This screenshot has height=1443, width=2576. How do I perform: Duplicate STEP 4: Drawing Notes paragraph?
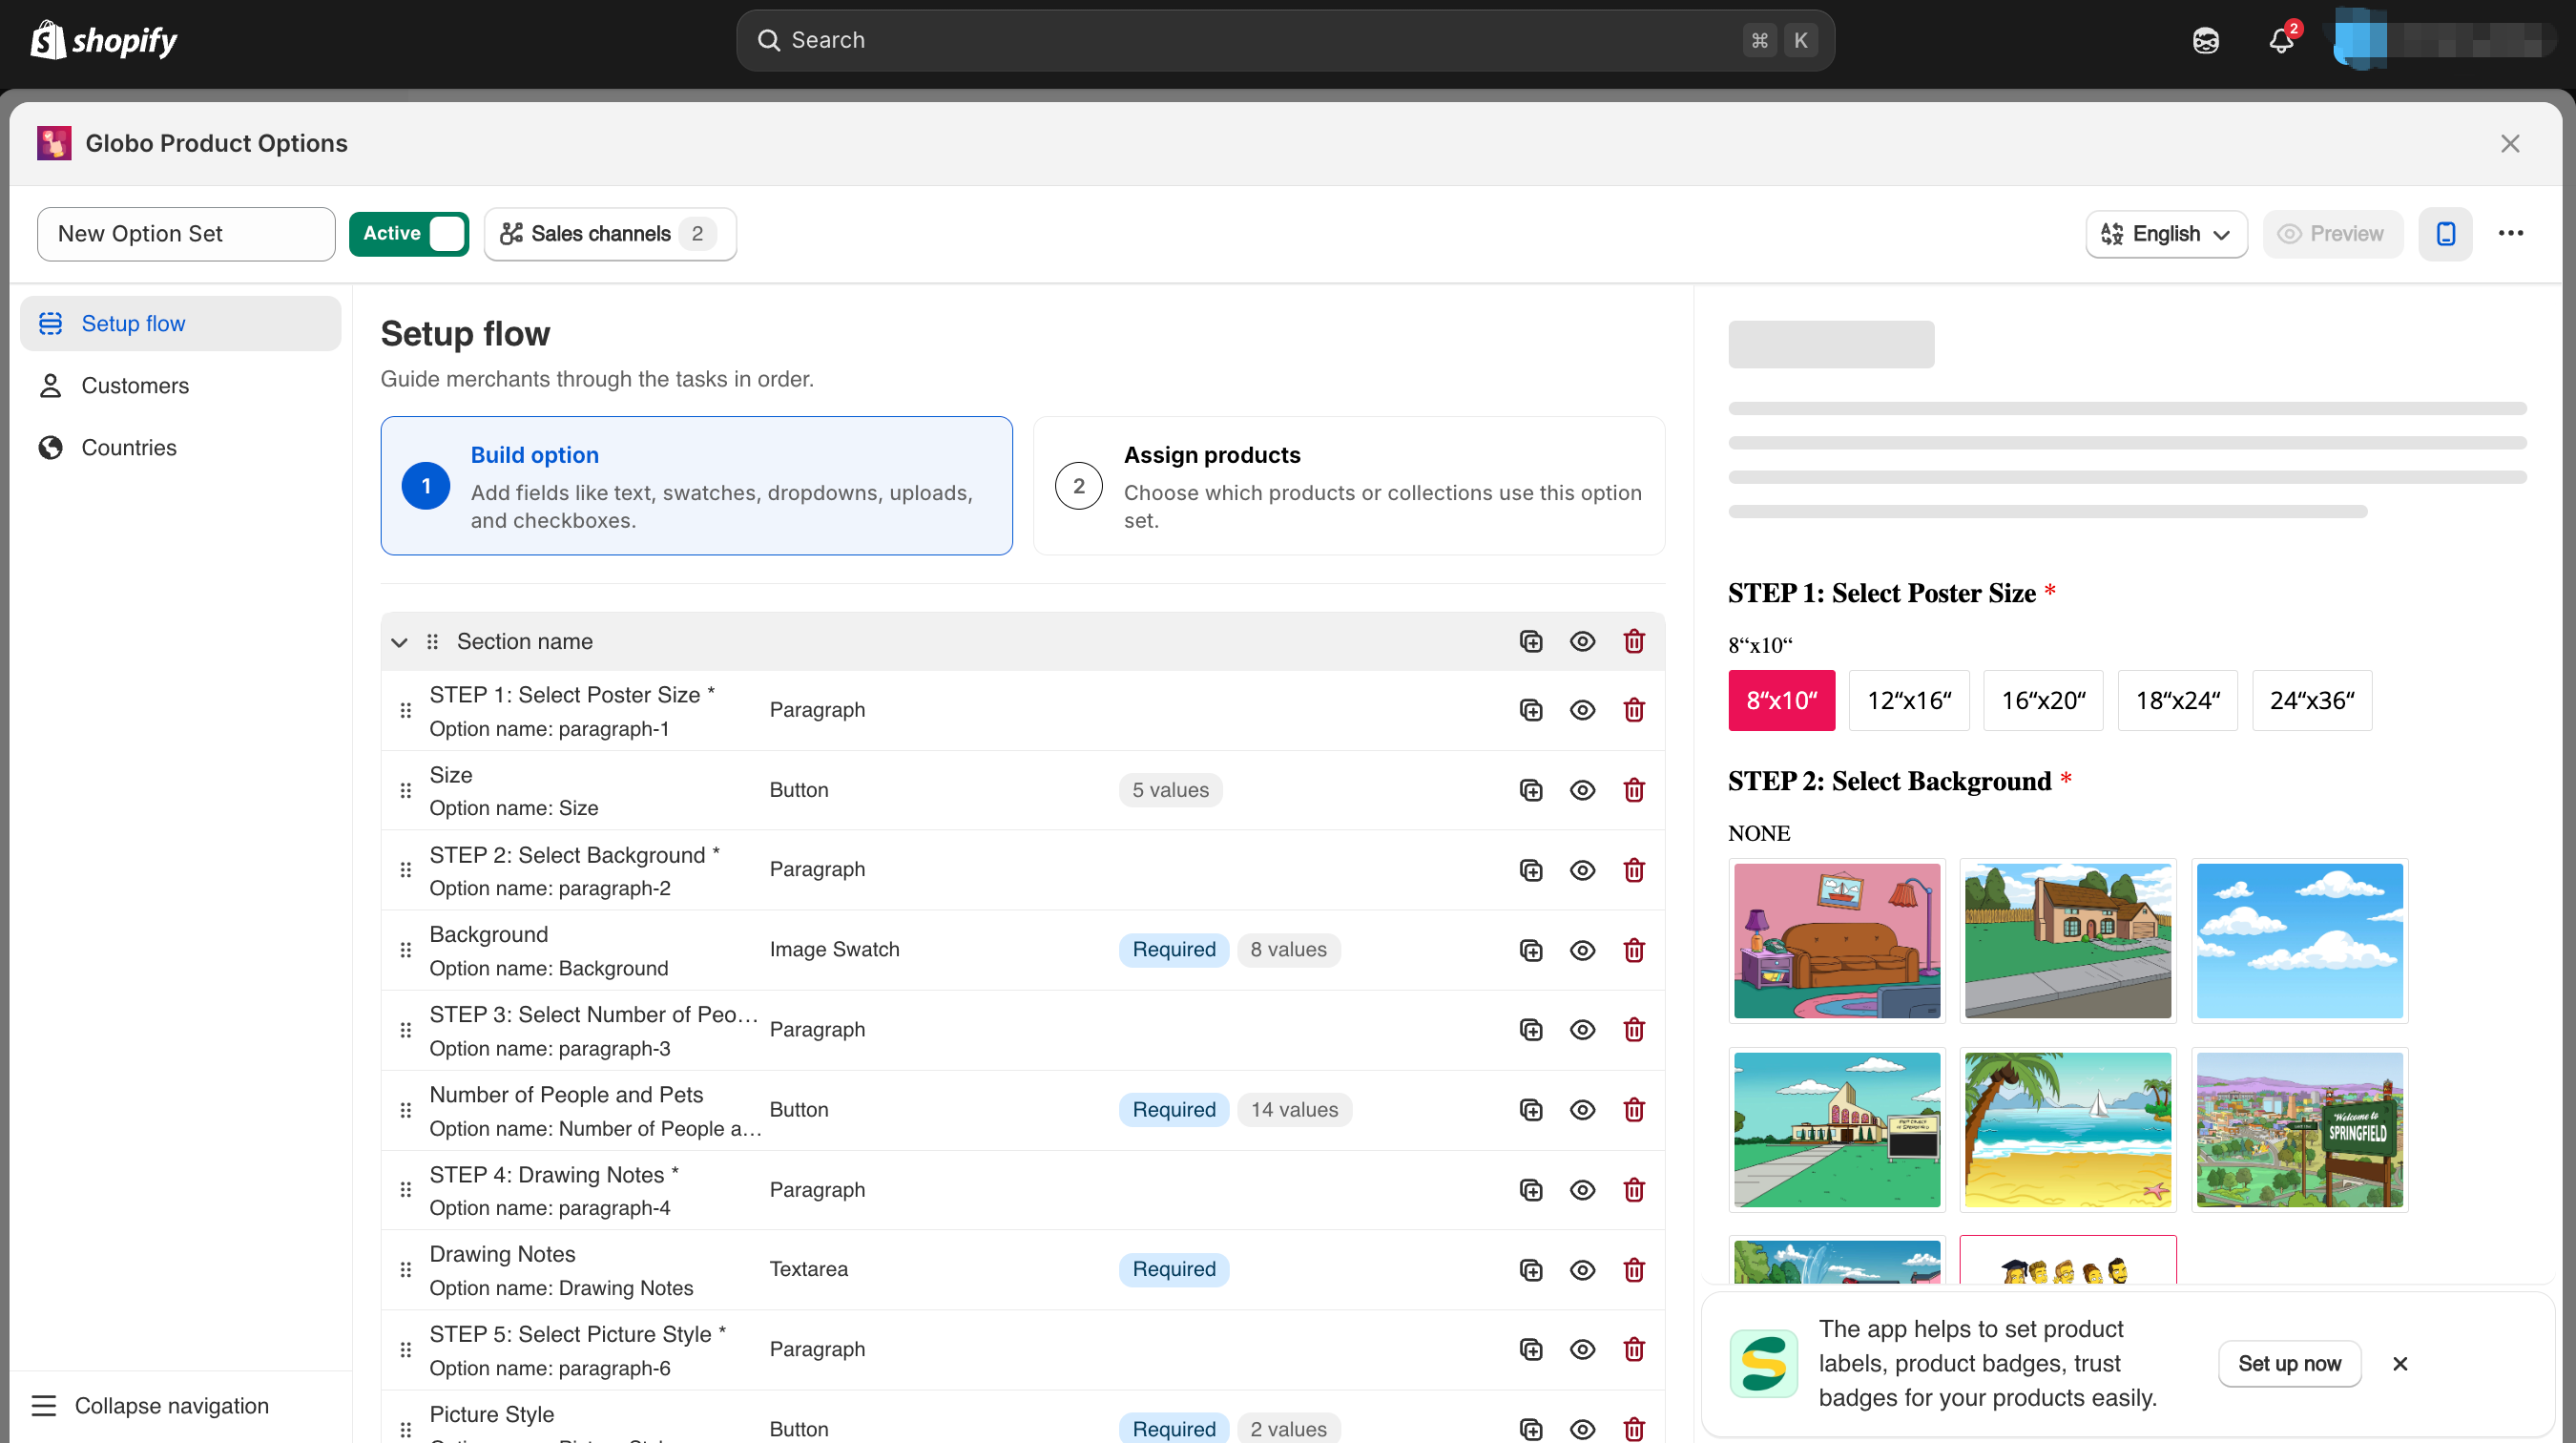[x=1530, y=1190]
